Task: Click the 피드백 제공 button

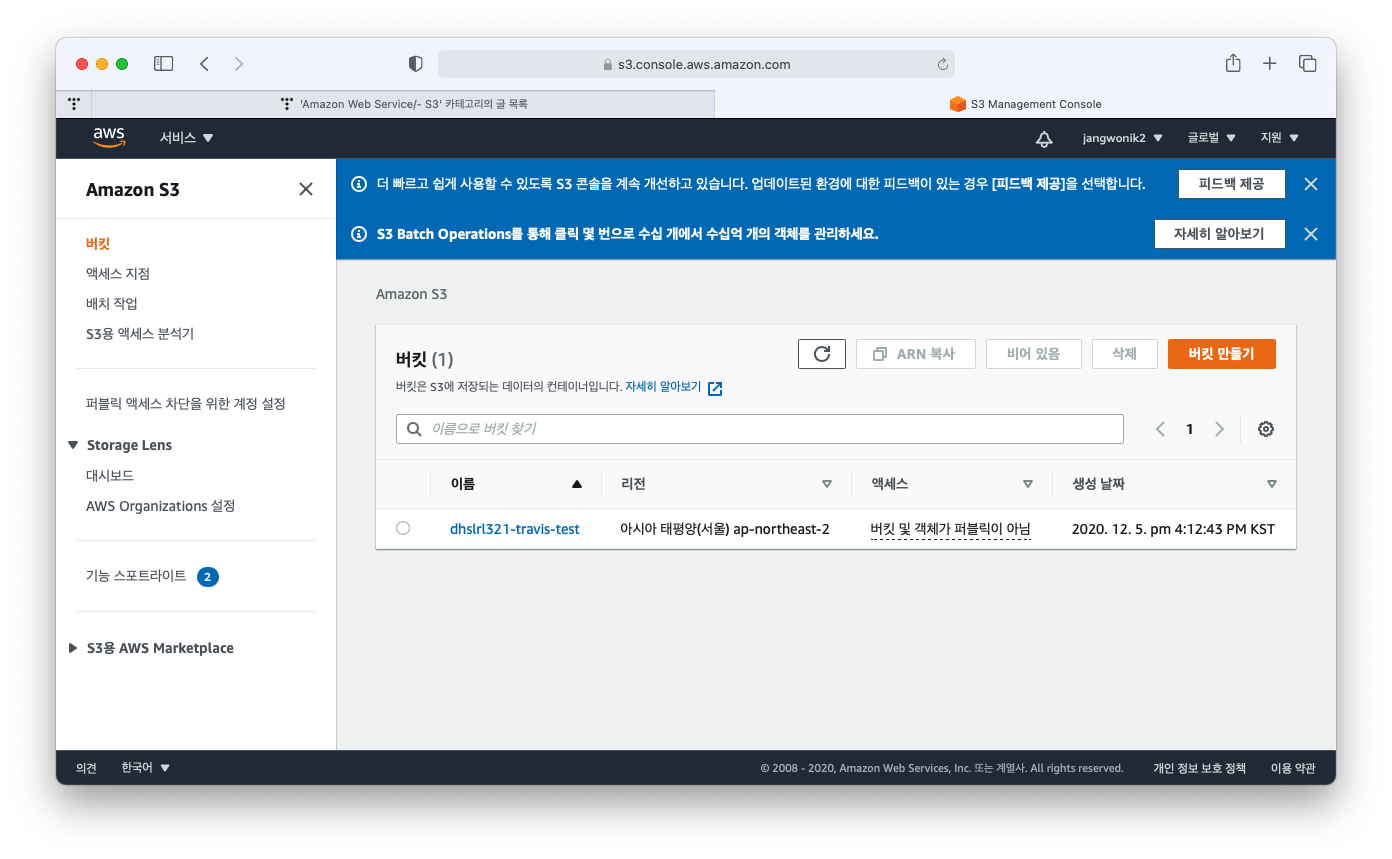Action: pyautogui.click(x=1231, y=184)
